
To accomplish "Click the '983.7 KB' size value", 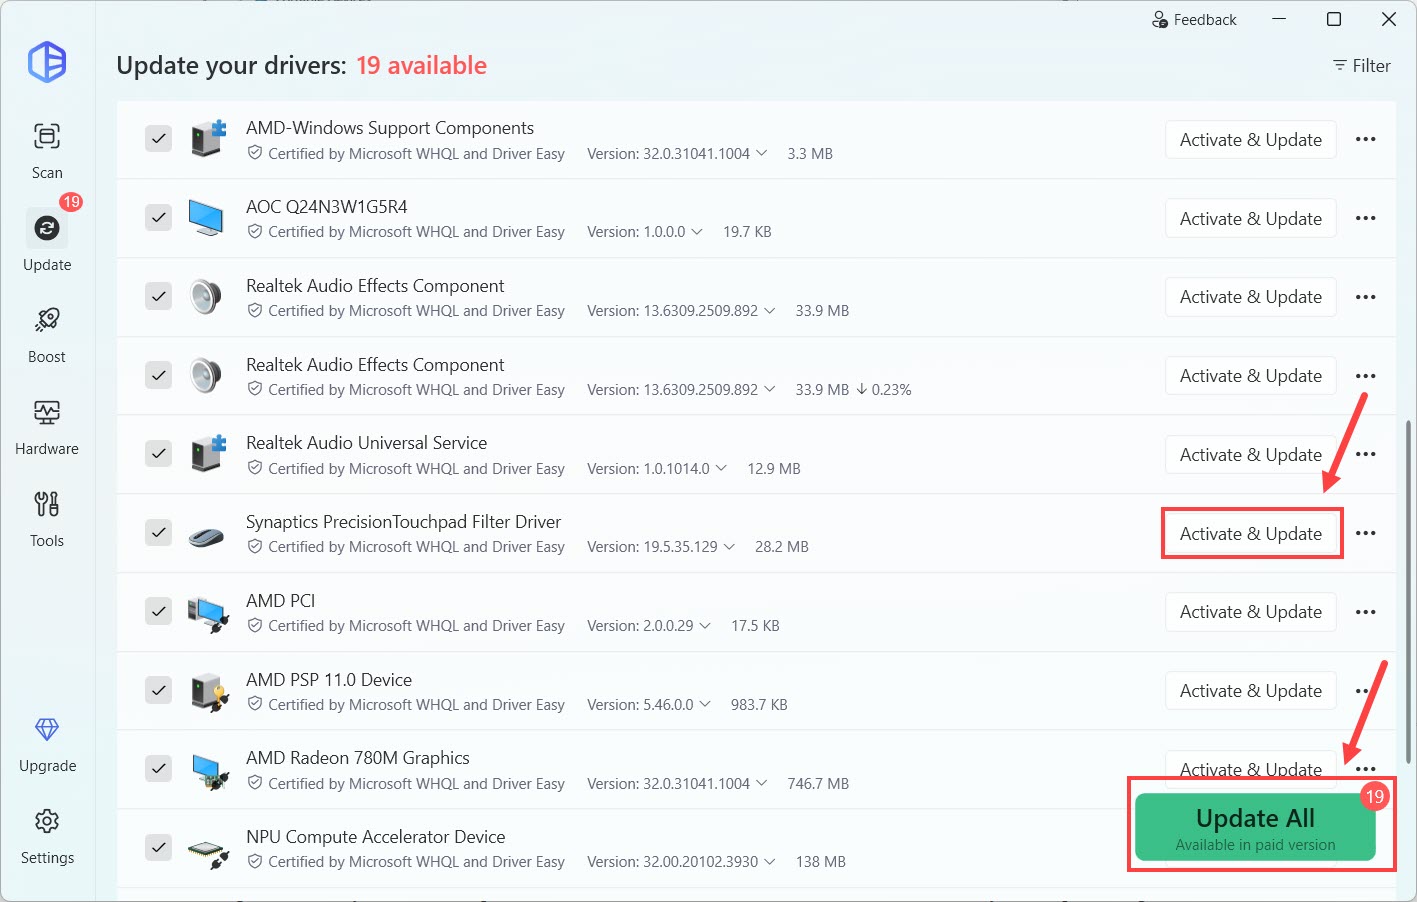I will [759, 705].
